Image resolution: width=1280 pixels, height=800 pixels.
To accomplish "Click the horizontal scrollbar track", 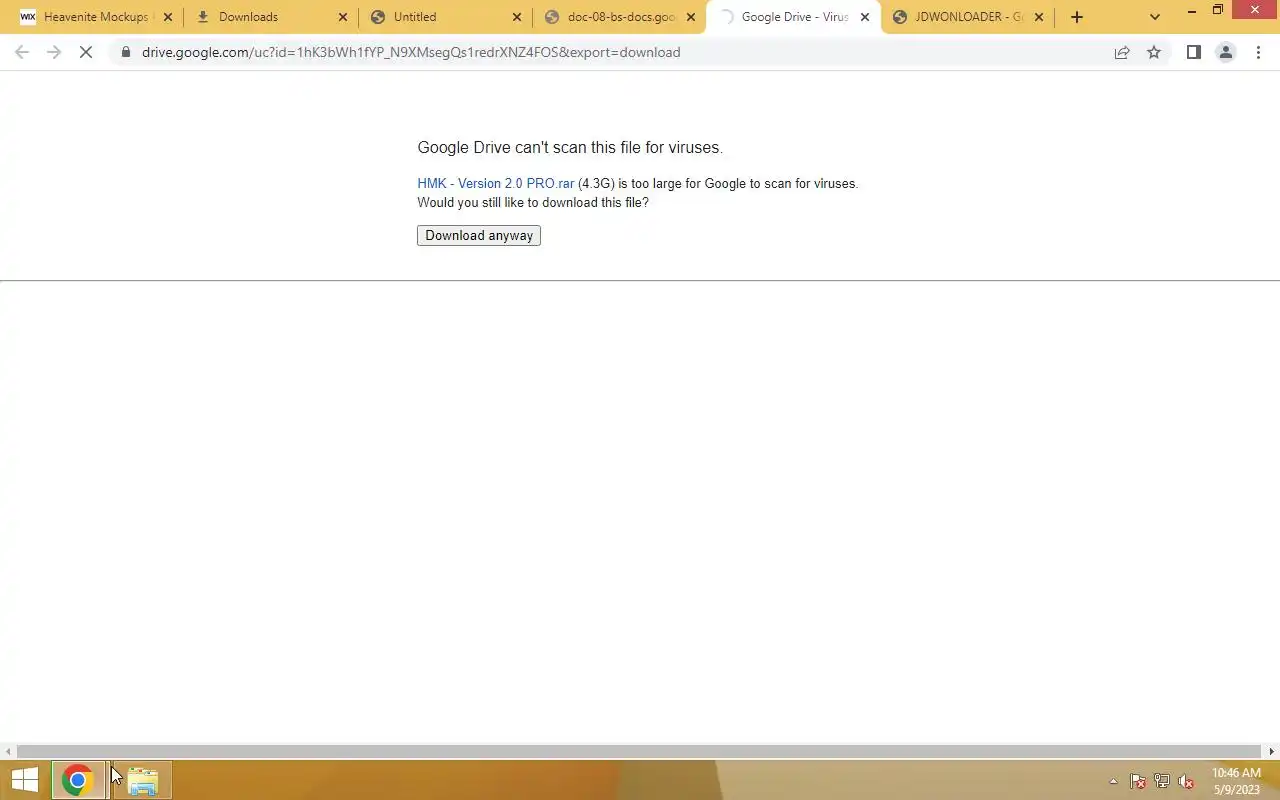I will tap(640, 751).
